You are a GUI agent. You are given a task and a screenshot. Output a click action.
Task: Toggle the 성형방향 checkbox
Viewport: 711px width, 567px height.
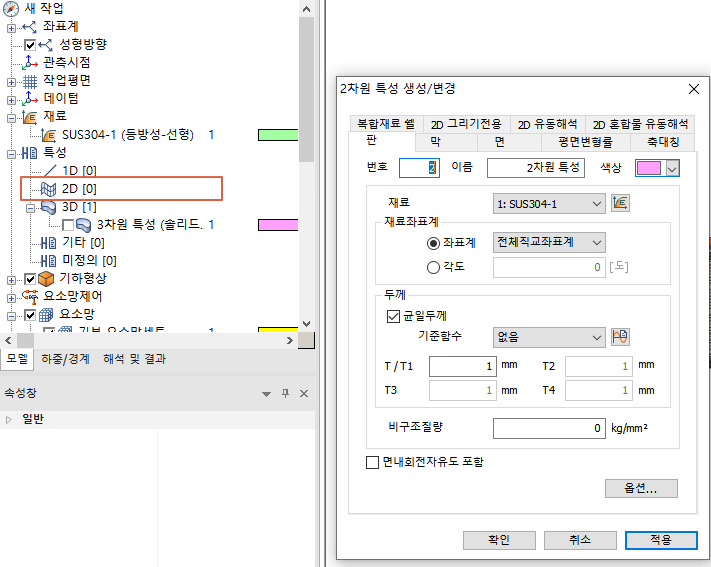click(x=30, y=45)
